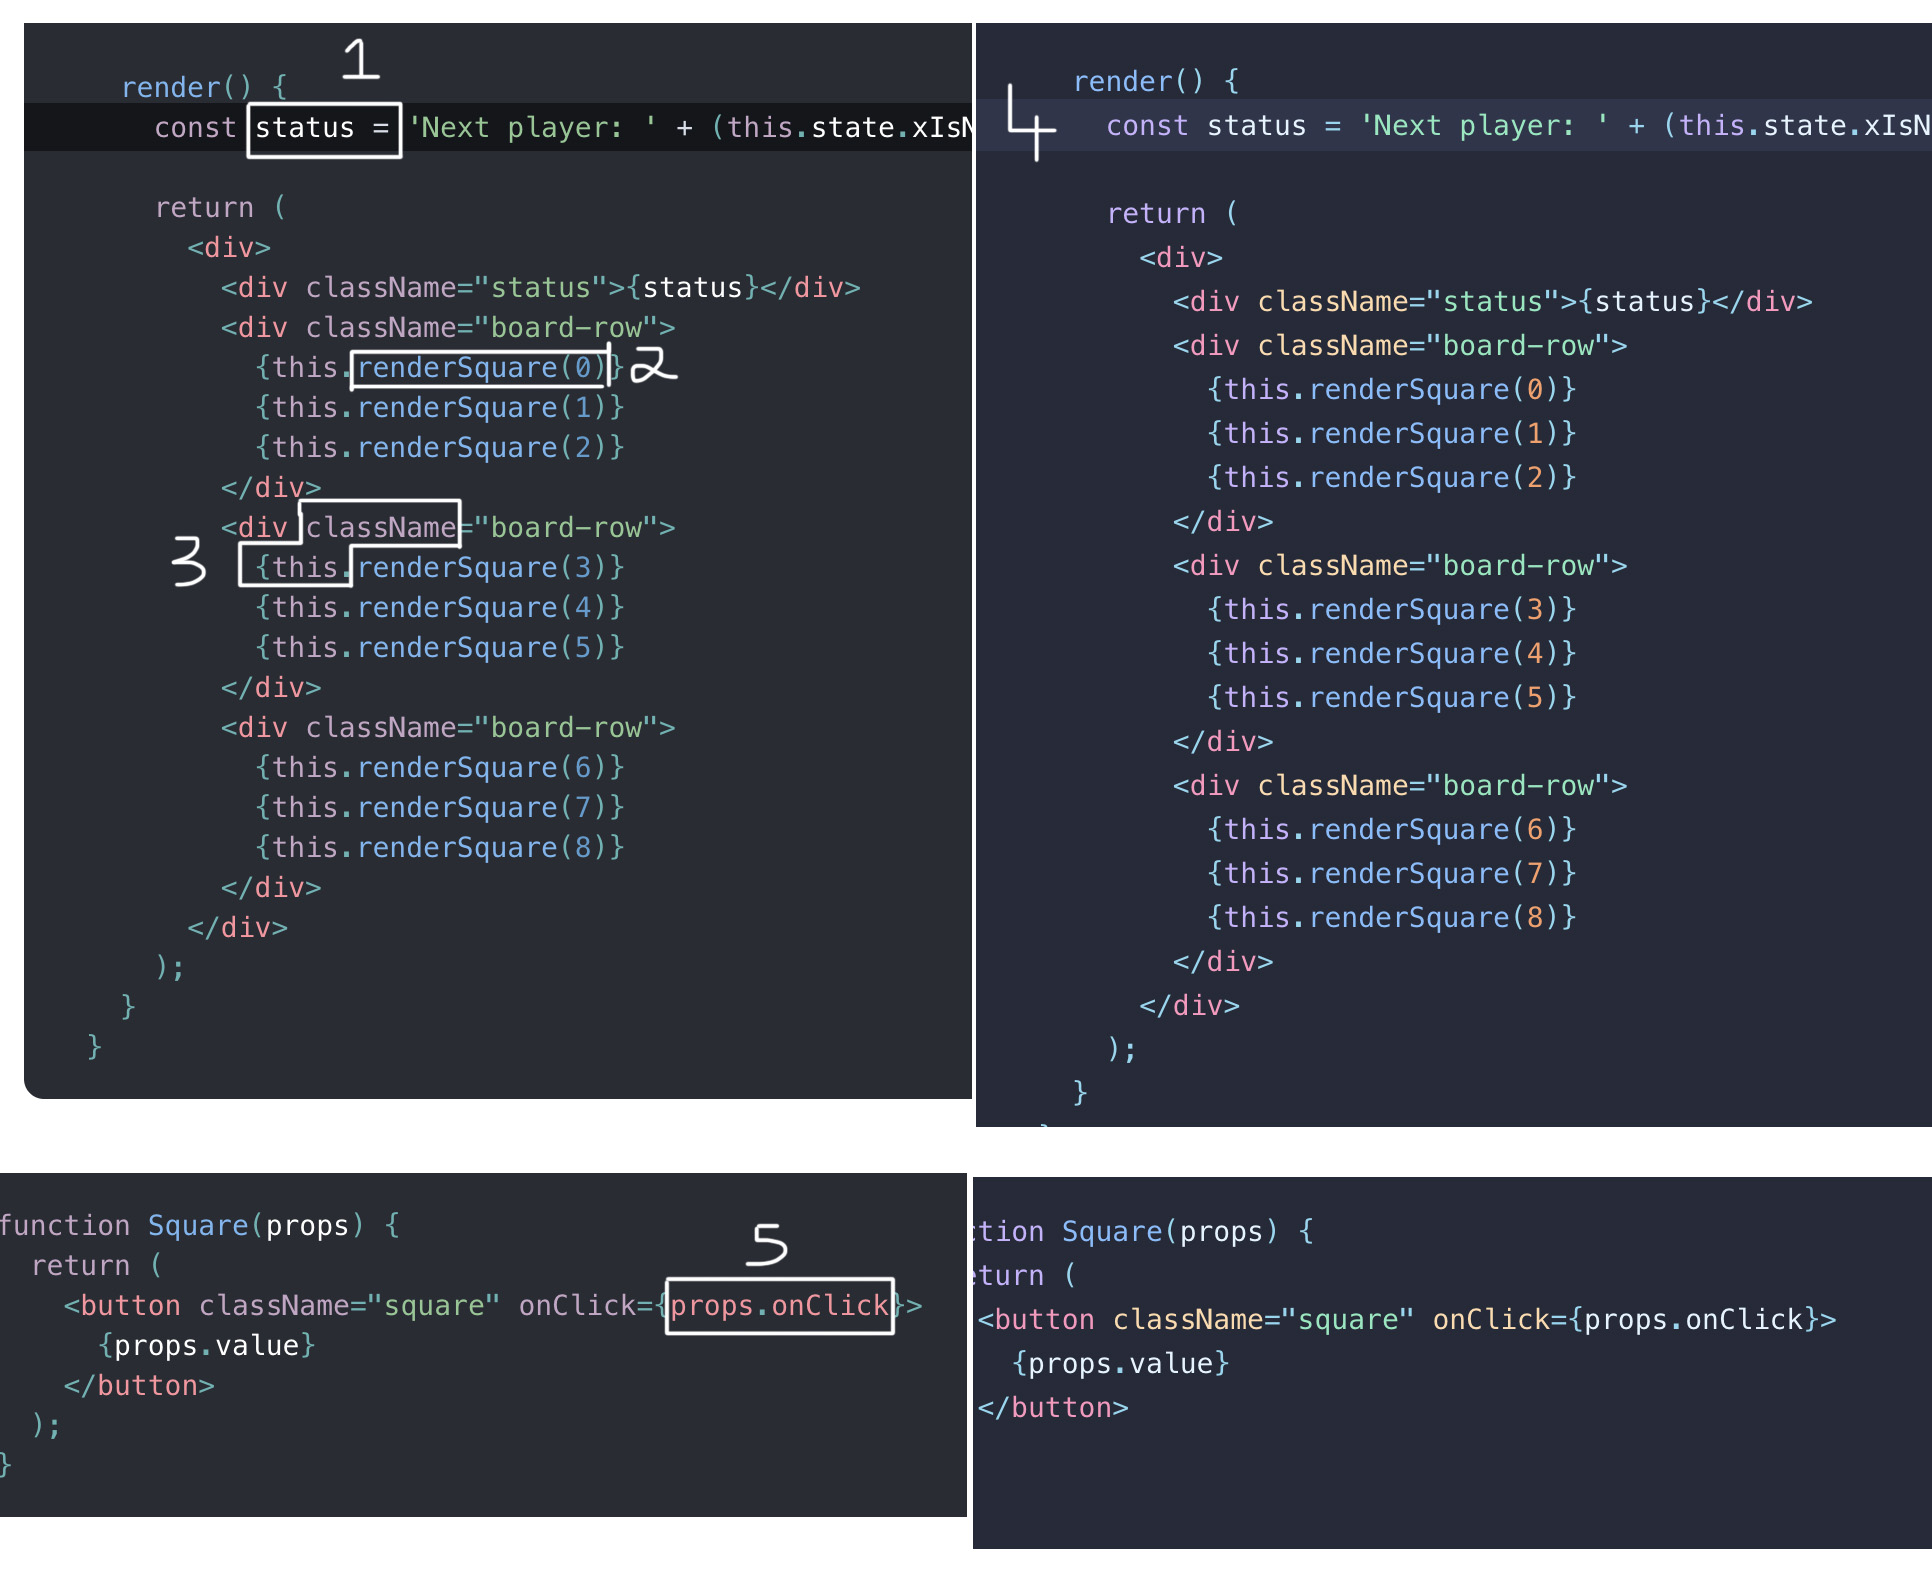Image resolution: width=1932 pixels, height=1575 pixels.
Task: Click 'render()' in the top-right panel
Action: 1138,81
